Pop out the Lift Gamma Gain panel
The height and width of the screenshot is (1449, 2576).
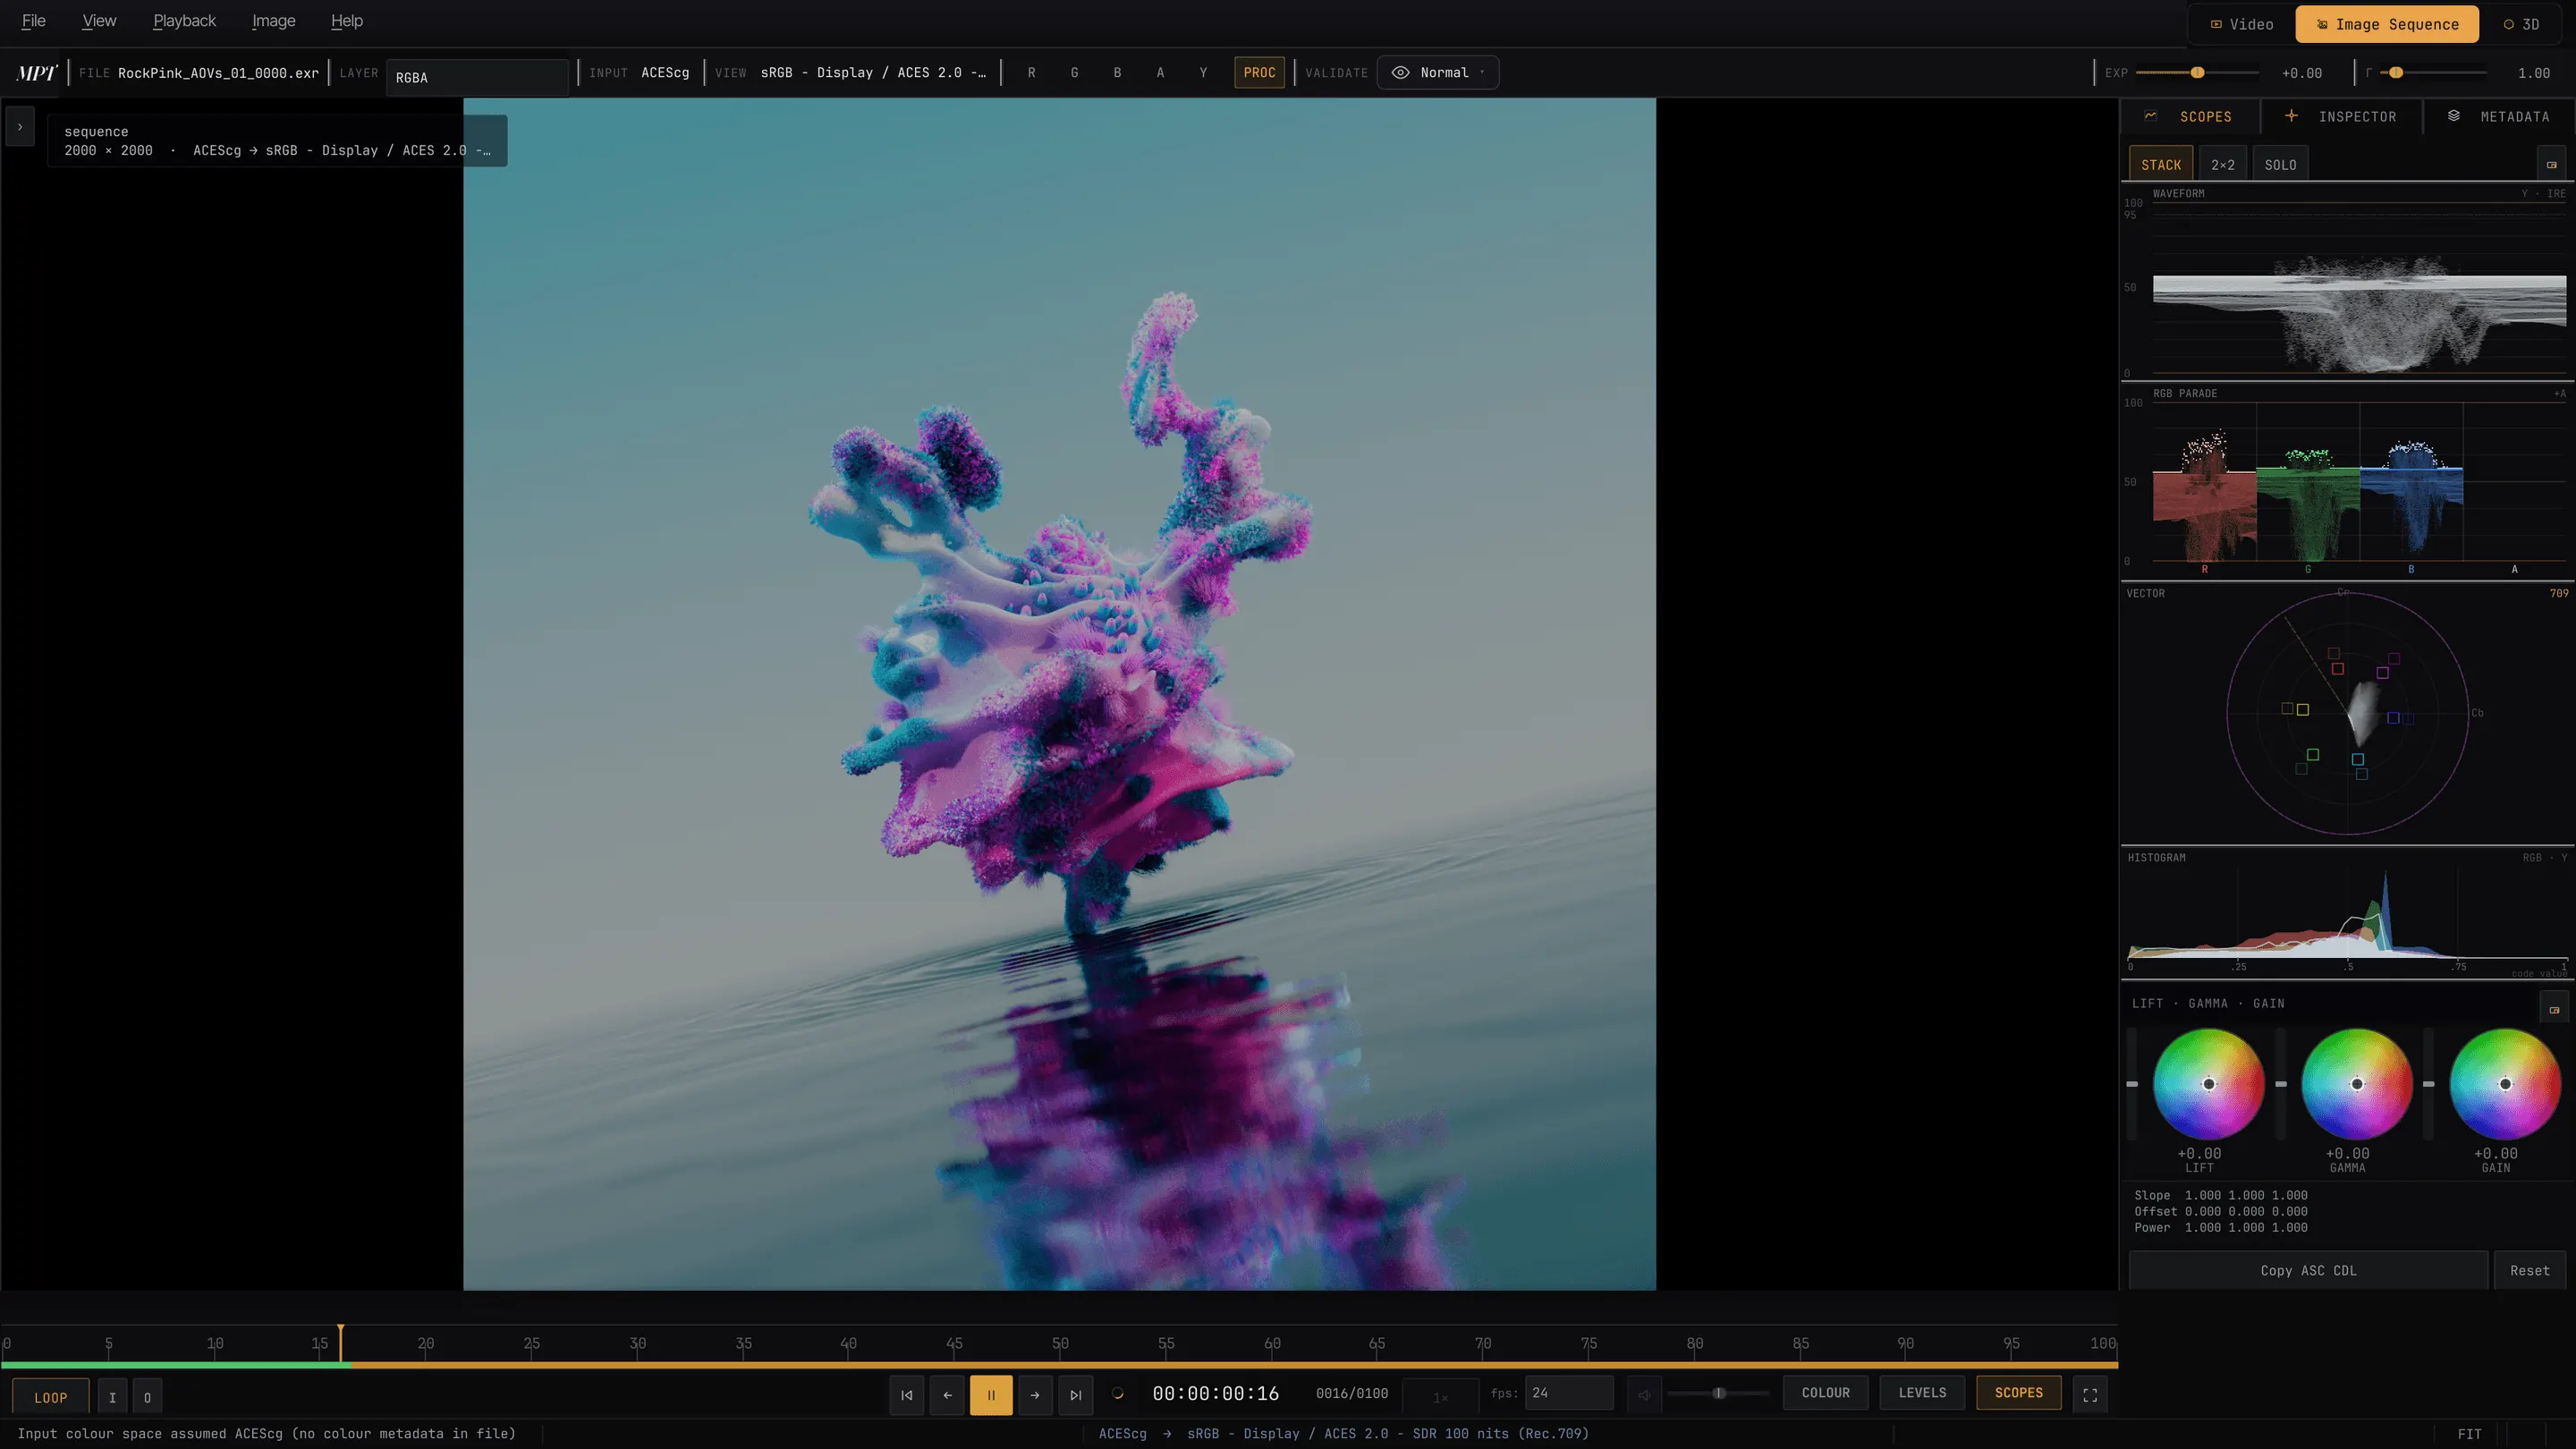click(2554, 1009)
